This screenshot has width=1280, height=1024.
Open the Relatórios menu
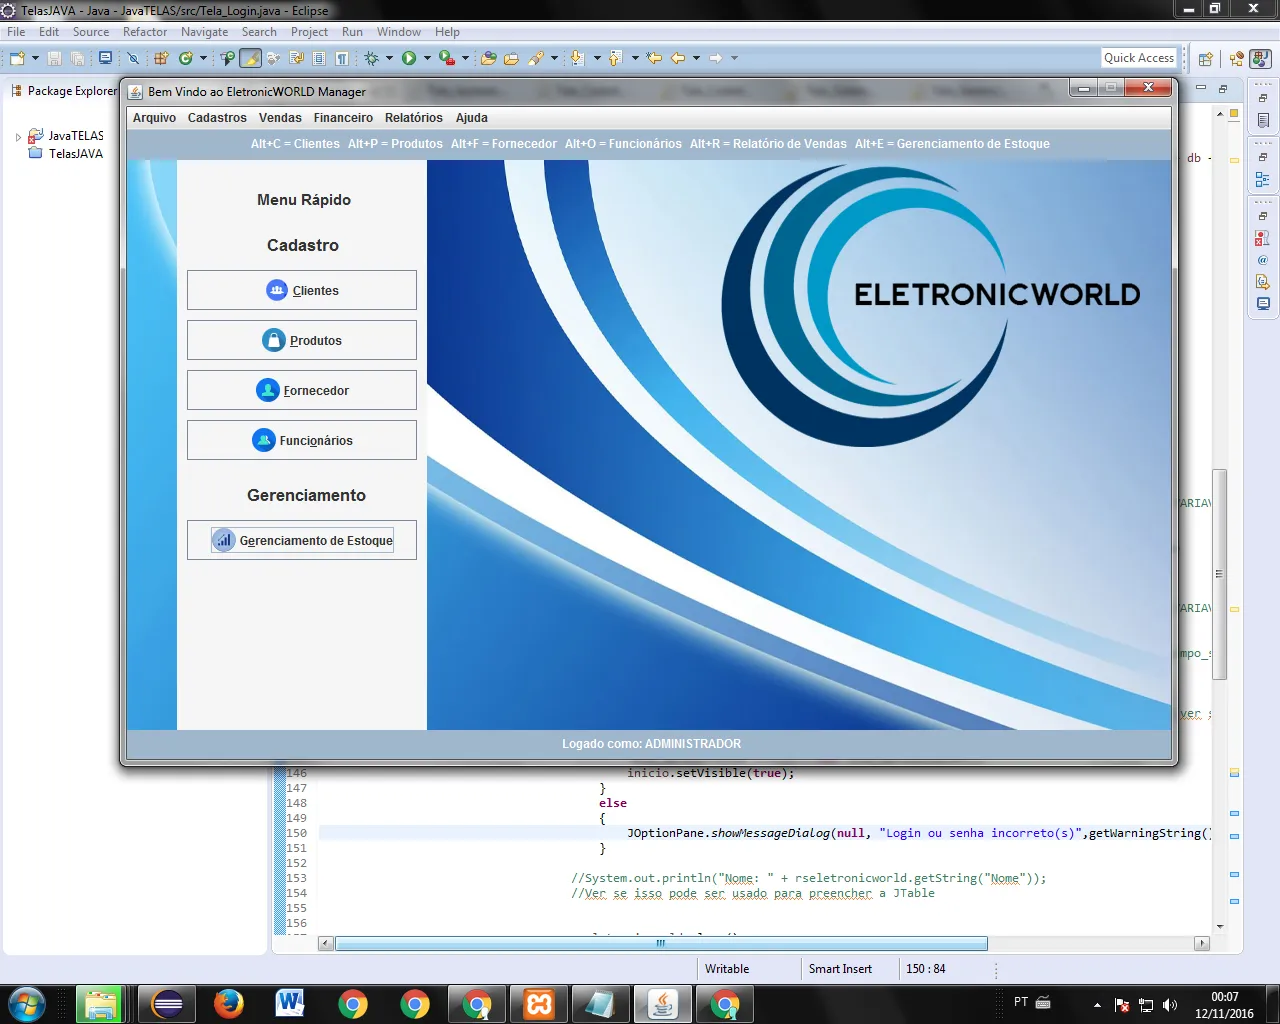coord(413,118)
